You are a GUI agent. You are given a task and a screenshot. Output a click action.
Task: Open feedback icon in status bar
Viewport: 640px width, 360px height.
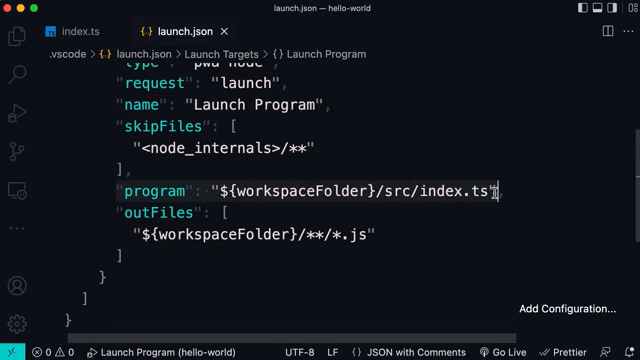(605, 352)
